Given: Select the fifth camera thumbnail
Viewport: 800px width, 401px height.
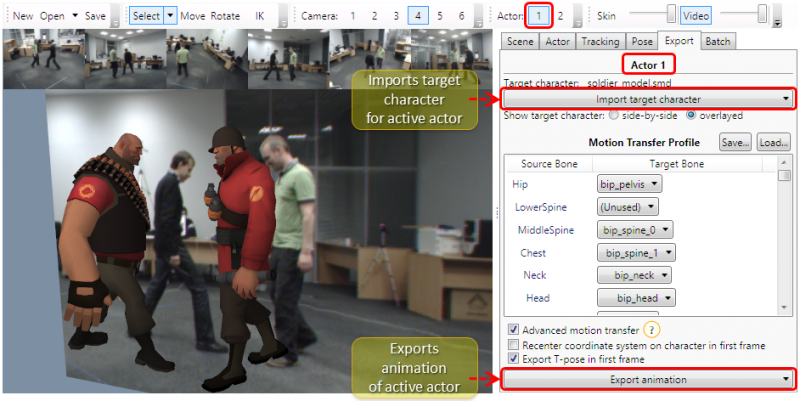Looking at the screenshot, I should pos(370,59).
